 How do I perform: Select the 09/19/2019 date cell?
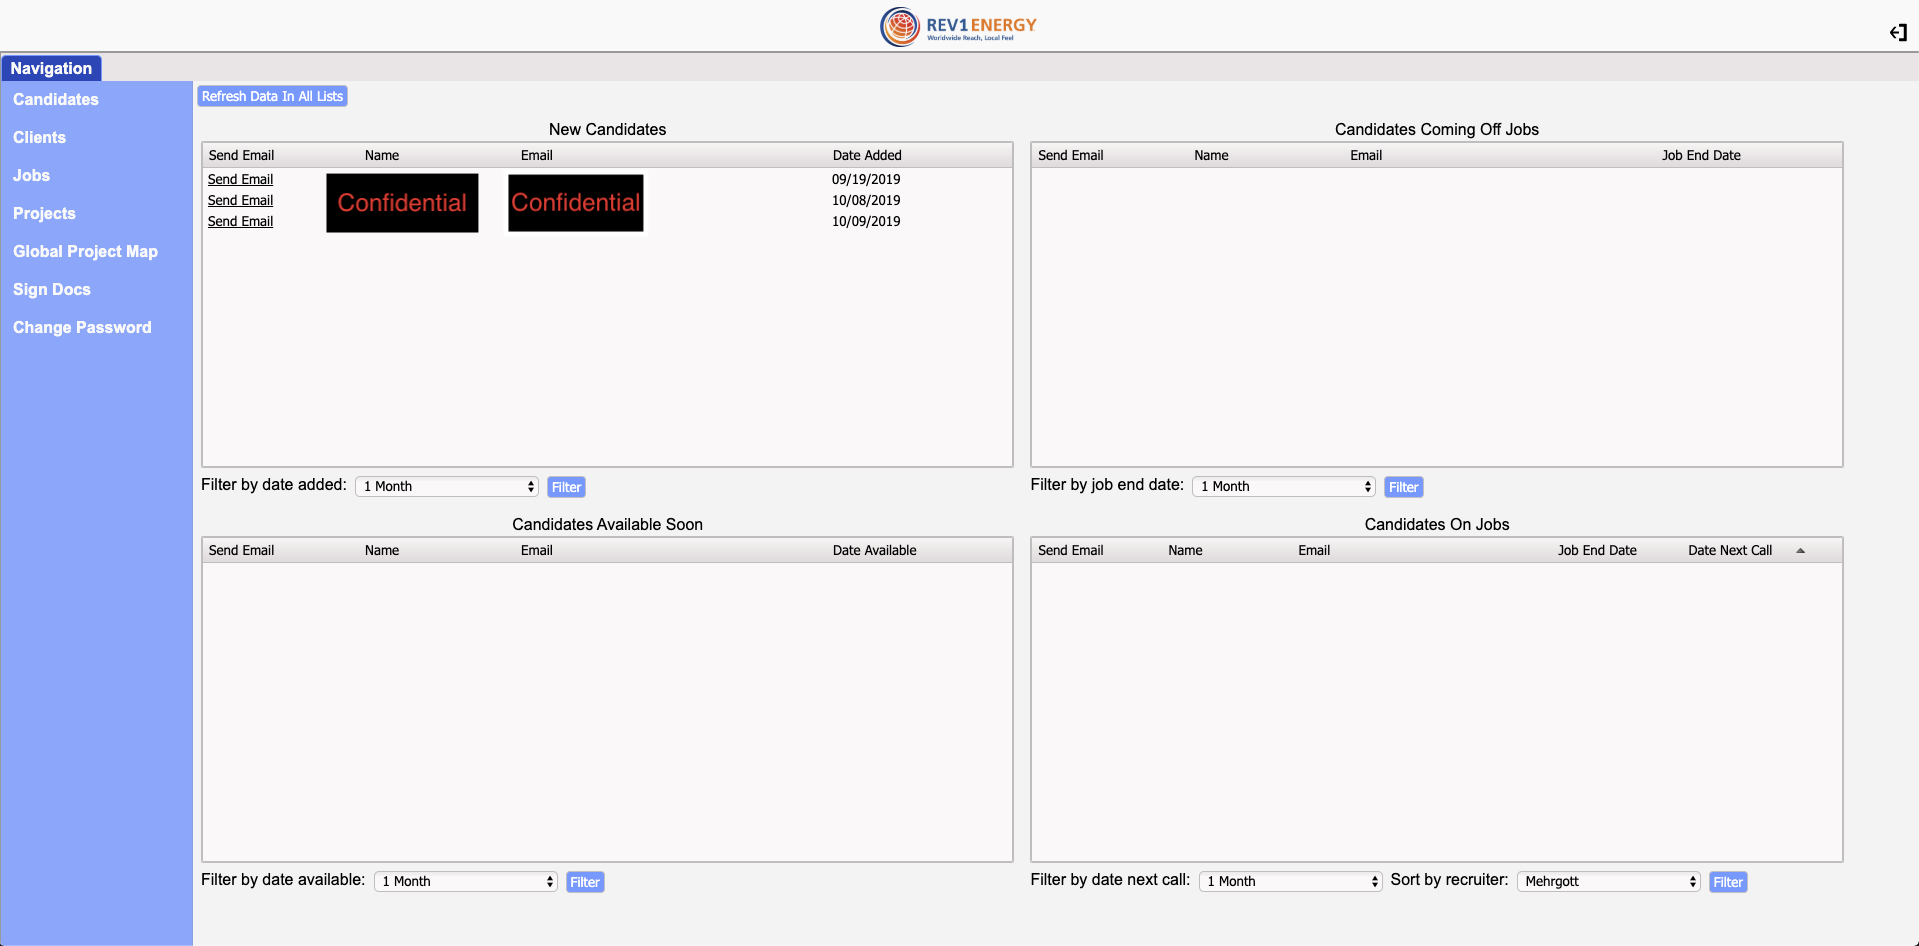(866, 179)
